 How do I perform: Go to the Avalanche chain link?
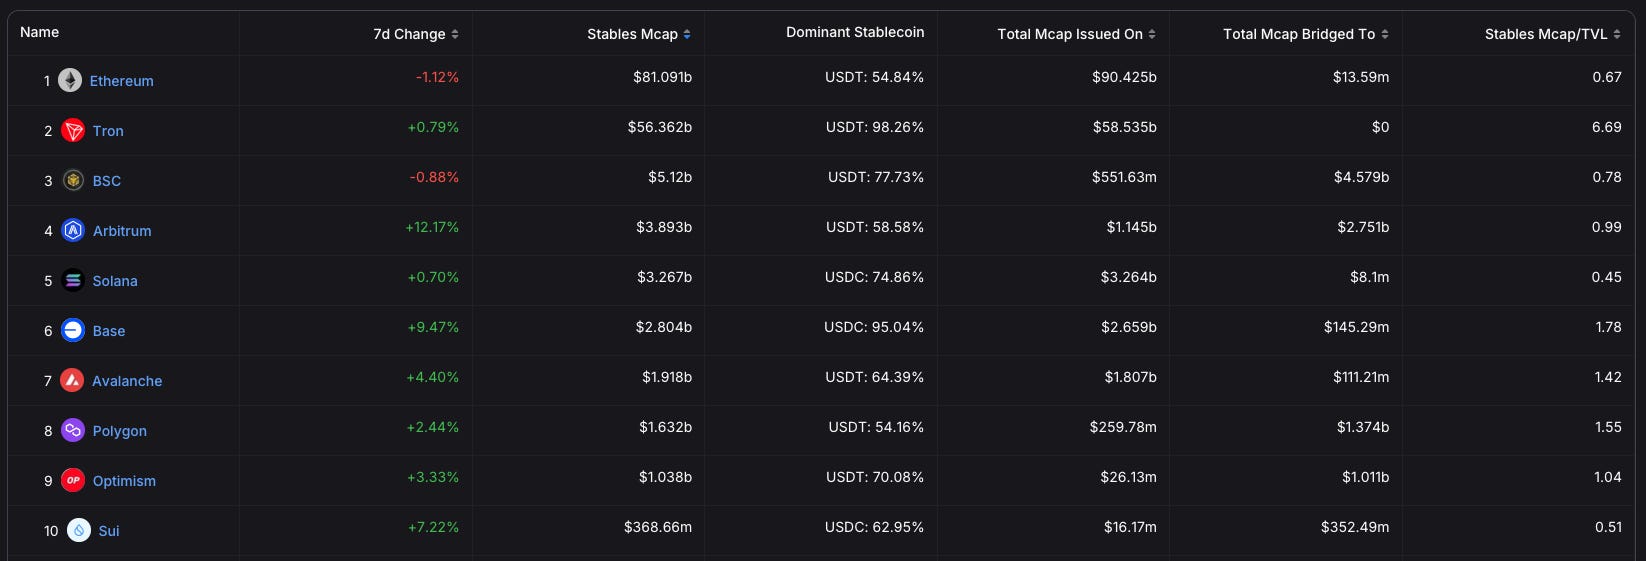(127, 381)
